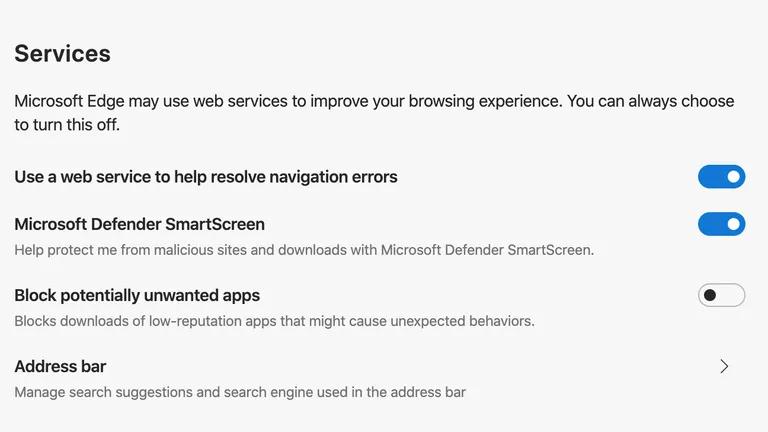This screenshot has height=432, width=768.
Task: Click the 'to turn this off' text line
Action: pyautogui.click(x=67, y=126)
